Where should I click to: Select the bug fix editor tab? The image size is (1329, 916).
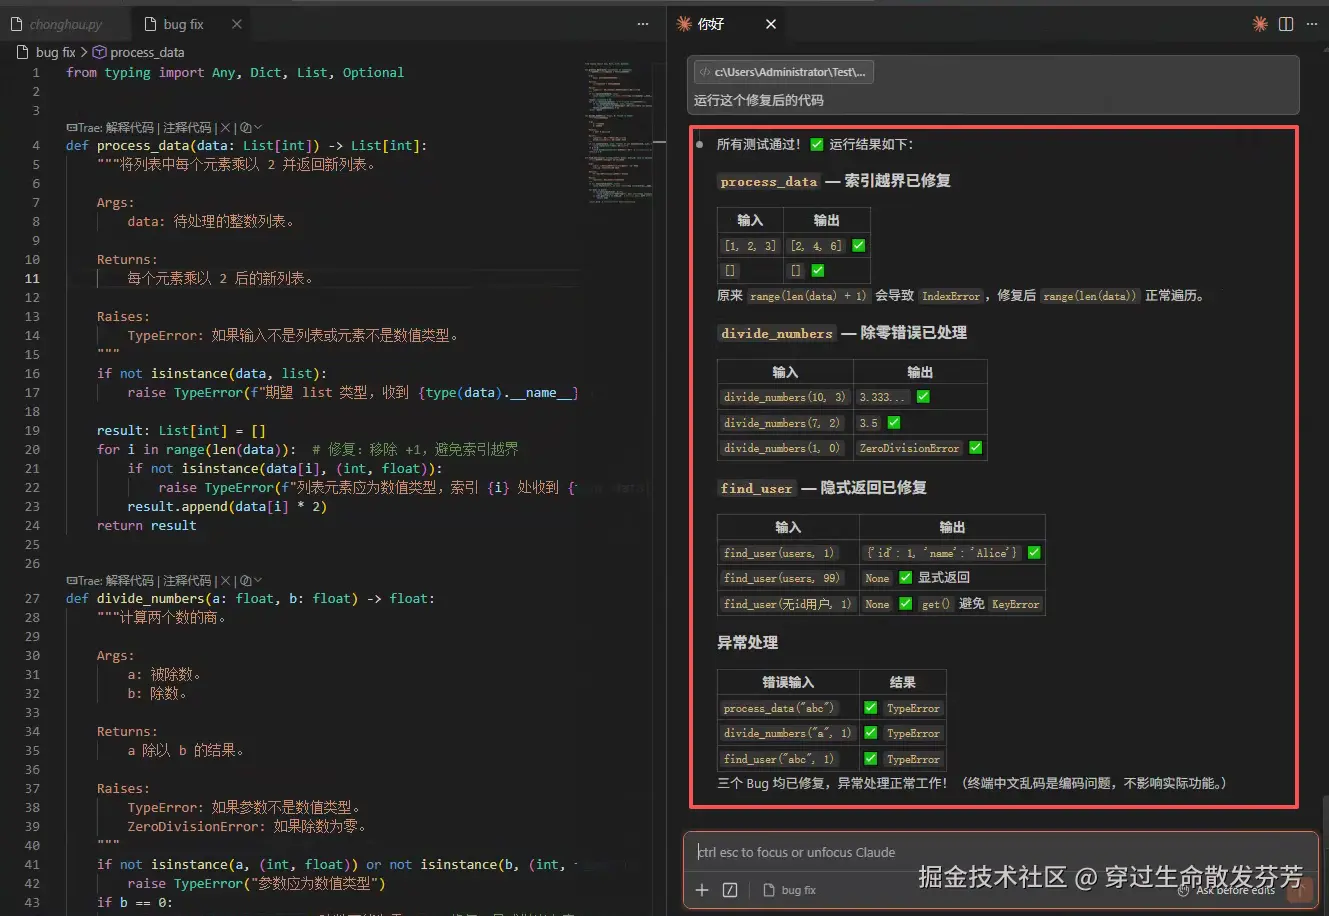(x=183, y=24)
